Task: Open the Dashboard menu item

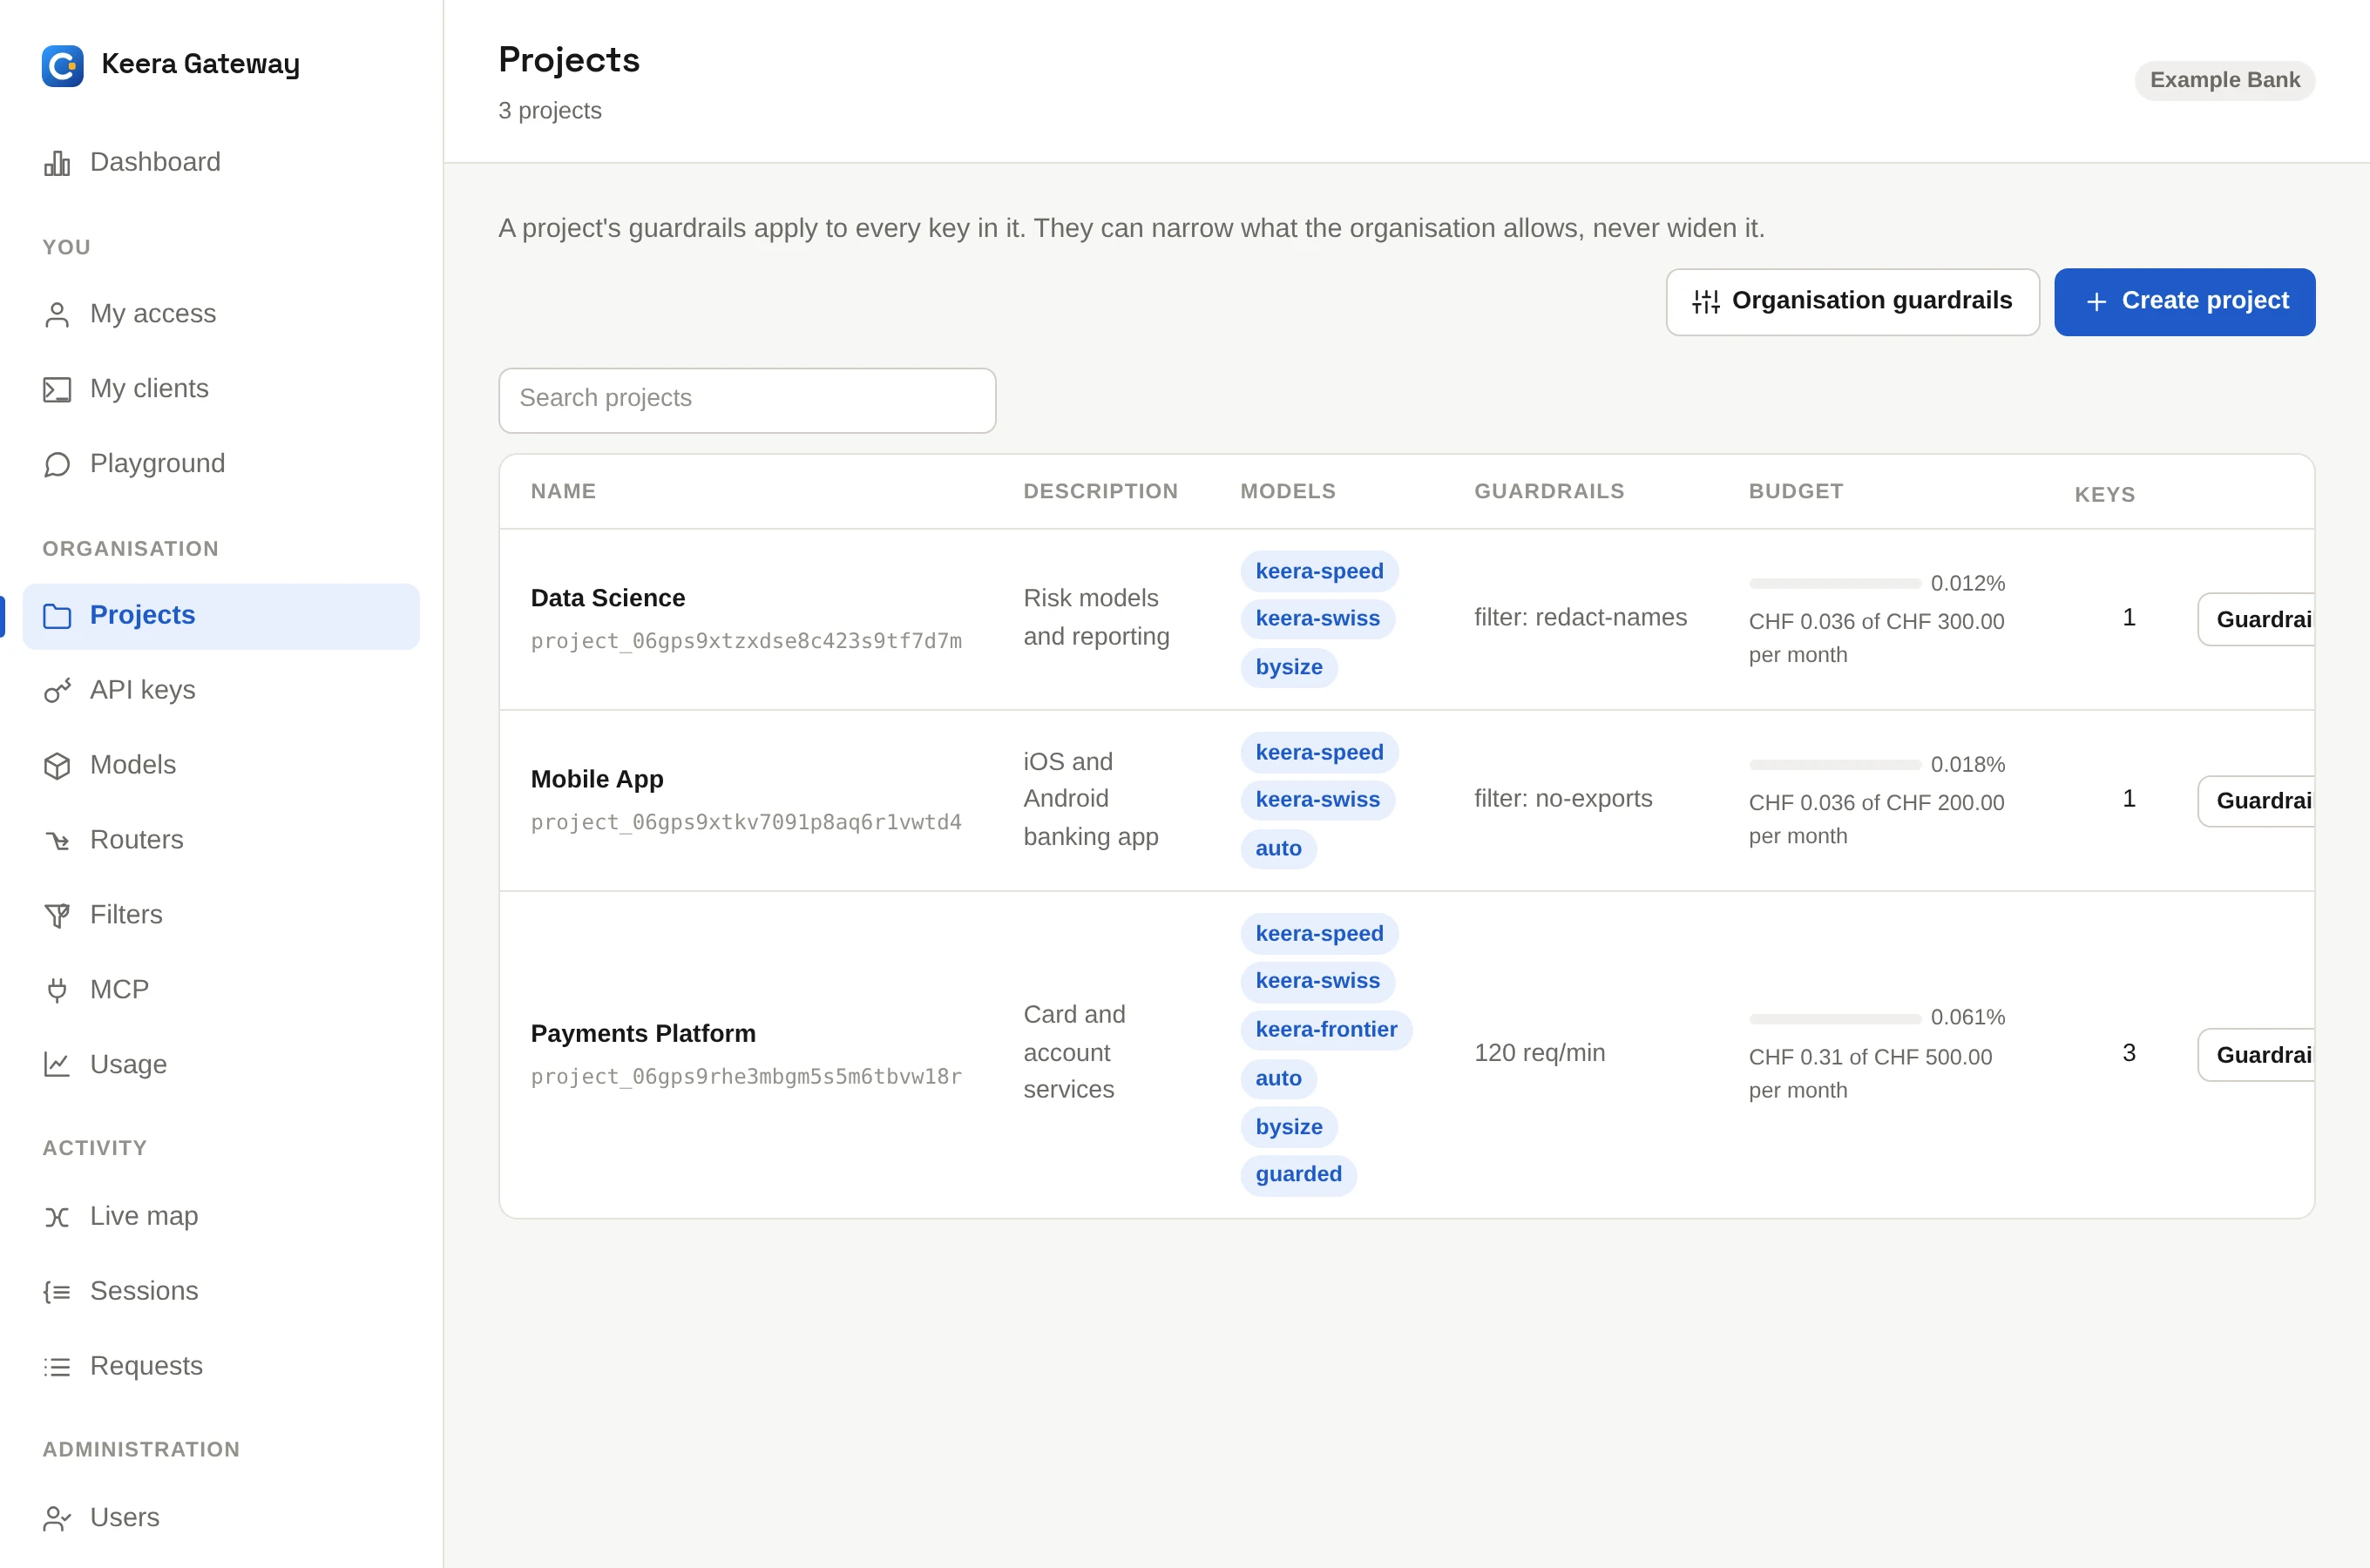Action: point(221,163)
